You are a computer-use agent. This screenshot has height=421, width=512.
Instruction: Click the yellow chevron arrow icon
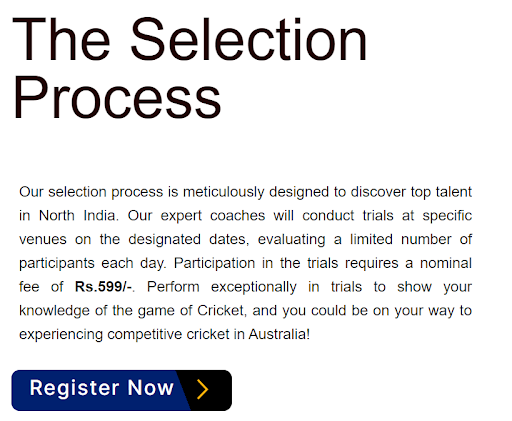point(203,389)
